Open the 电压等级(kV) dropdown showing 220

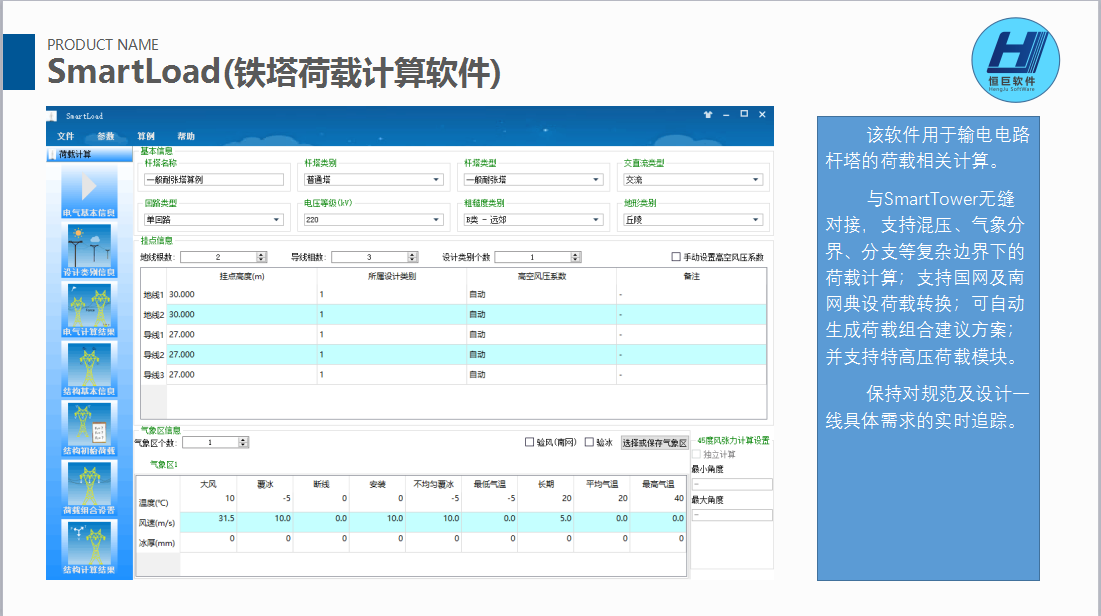(x=374, y=220)
